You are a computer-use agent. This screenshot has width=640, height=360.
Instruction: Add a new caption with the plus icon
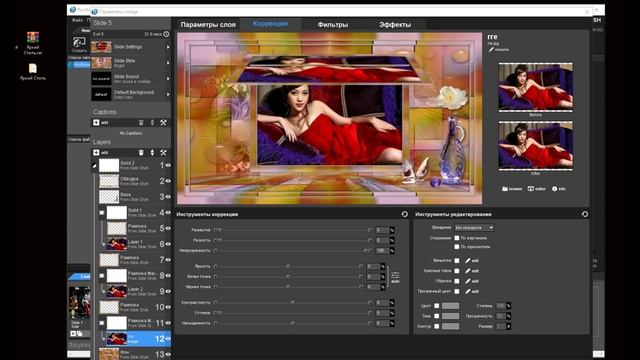coord(96,122)
